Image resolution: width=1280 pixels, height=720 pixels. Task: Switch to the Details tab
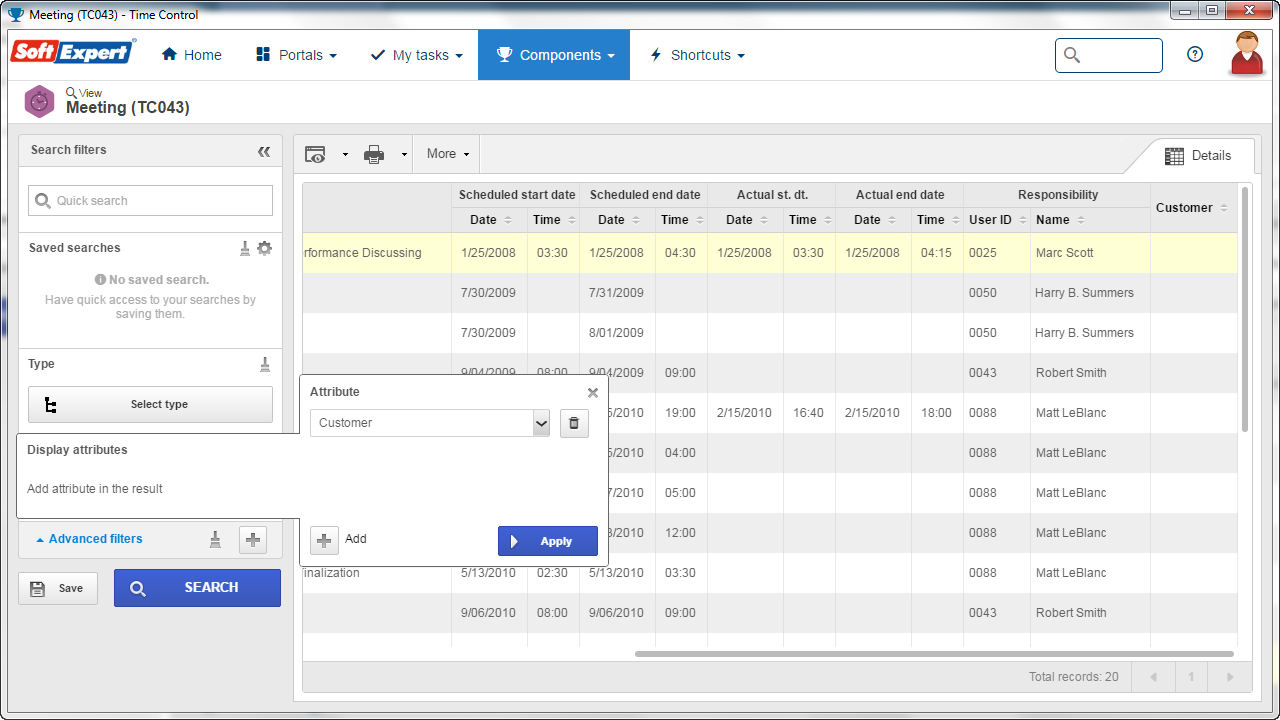[x=1198, y=156]
